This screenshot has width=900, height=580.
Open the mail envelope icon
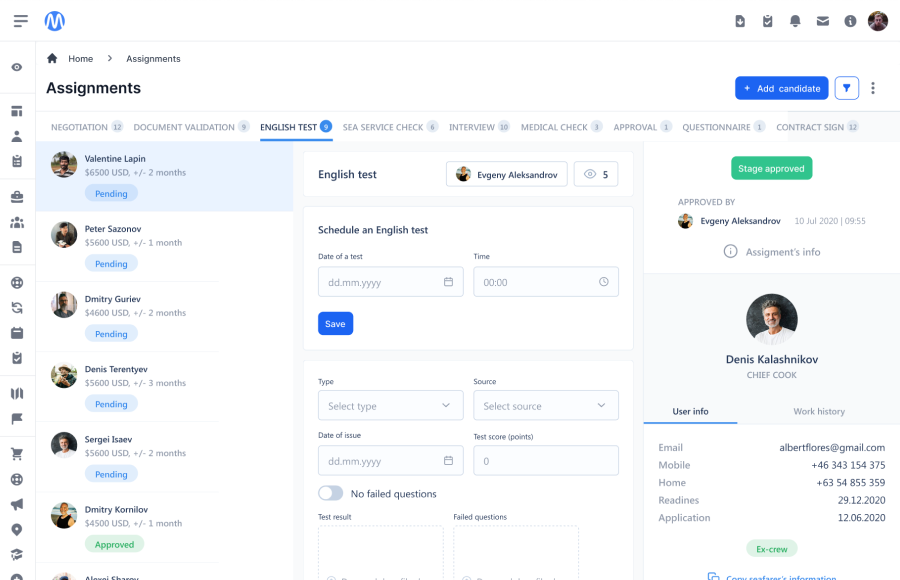tap(823, 21)
